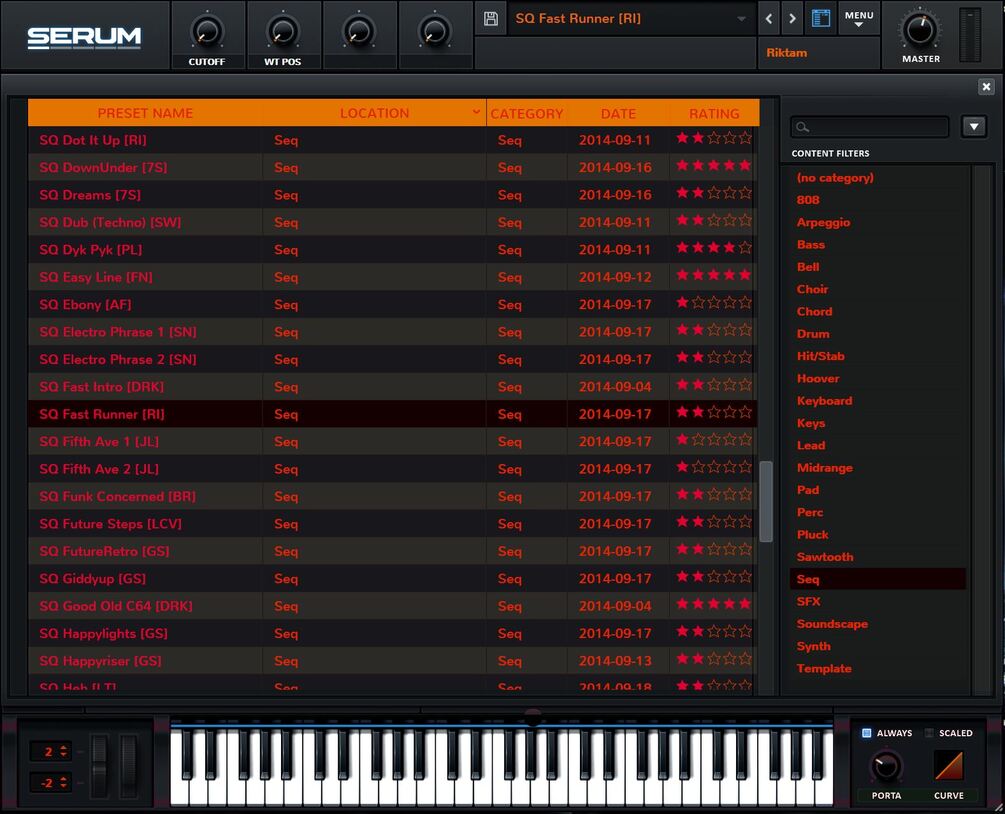This screenshot has height=814, width=1005.
Task: Filter presets by Soundscape category
Action: [x=832, y=624]
